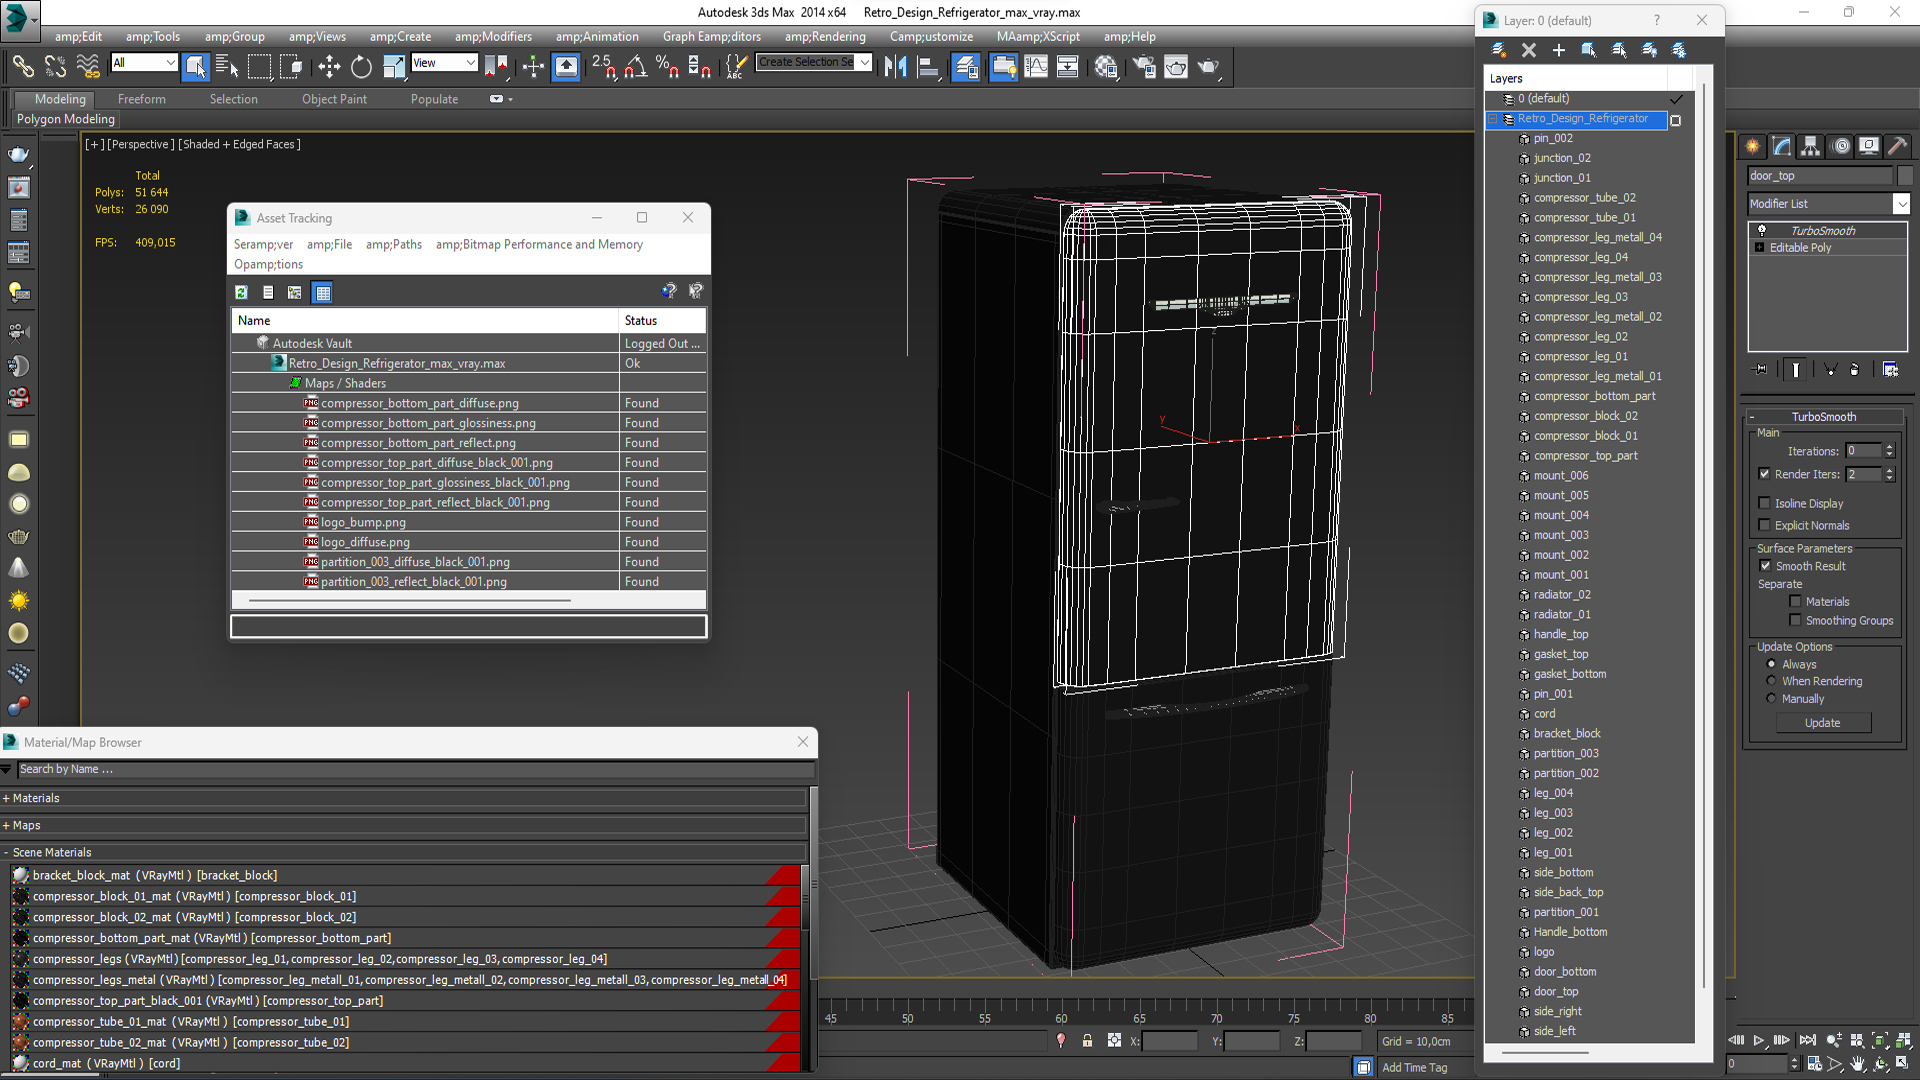The width and height of the screenshot is (1920, 1080).
Task: Check Separate by Materials
Action: (1795, 601)
